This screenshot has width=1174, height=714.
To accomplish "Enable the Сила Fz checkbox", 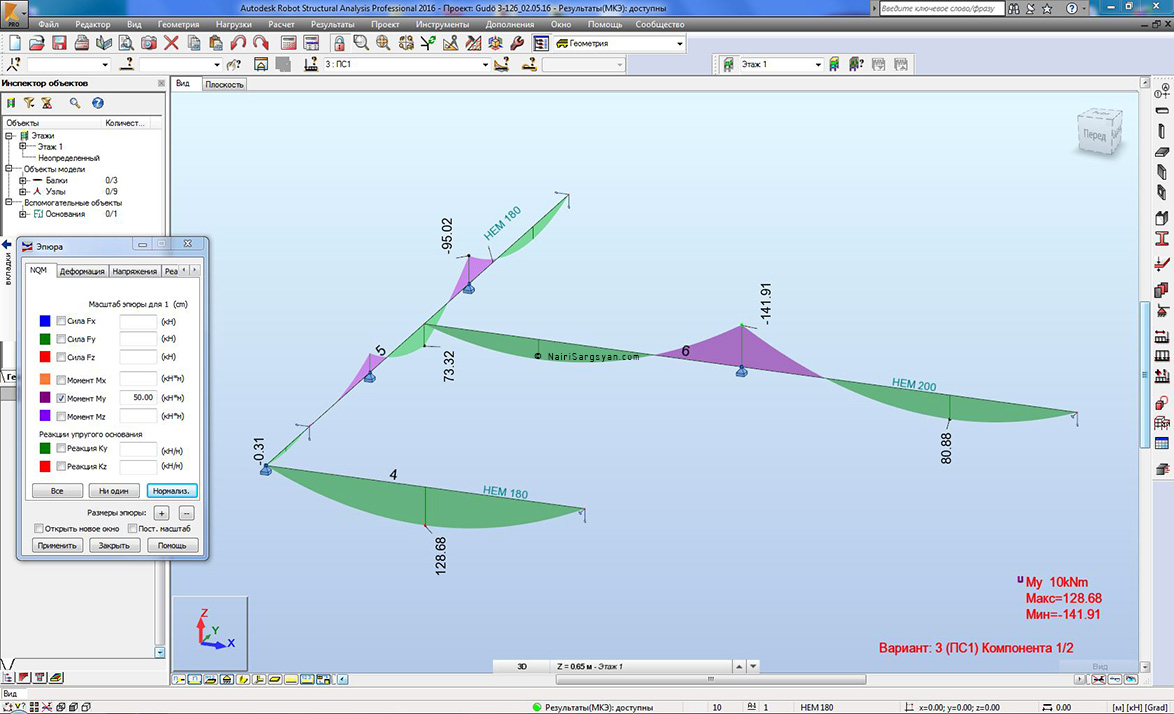I will click(x=61, y=357).
